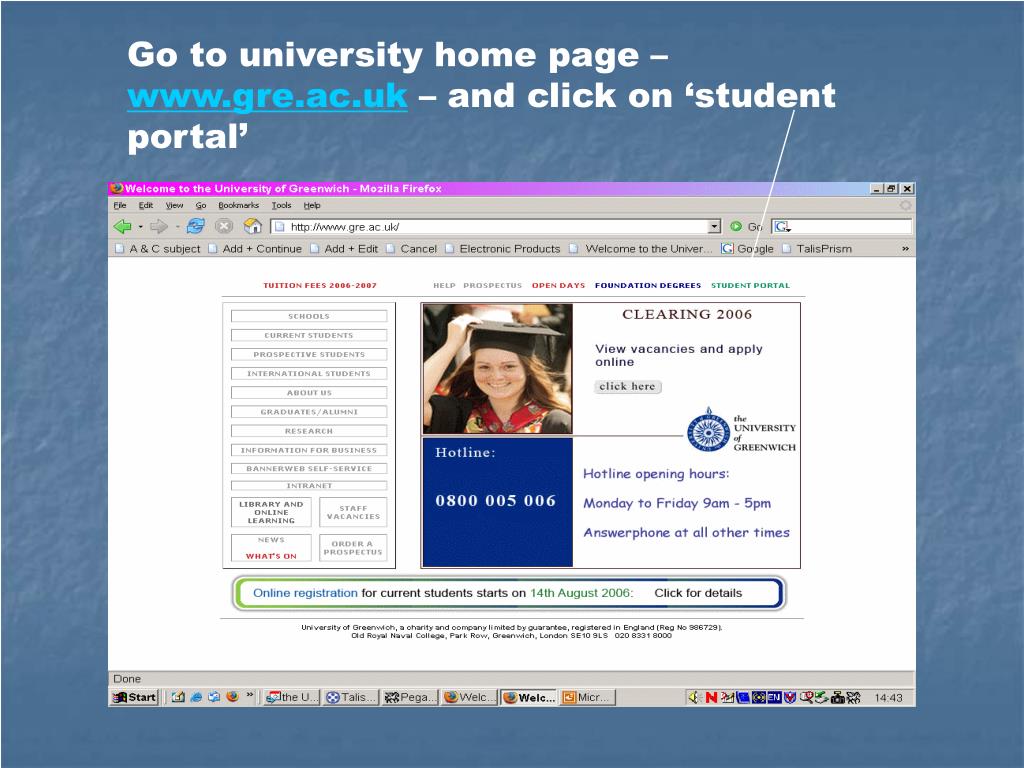
Task: Open the Tools menu
Action: coord(281,205)
